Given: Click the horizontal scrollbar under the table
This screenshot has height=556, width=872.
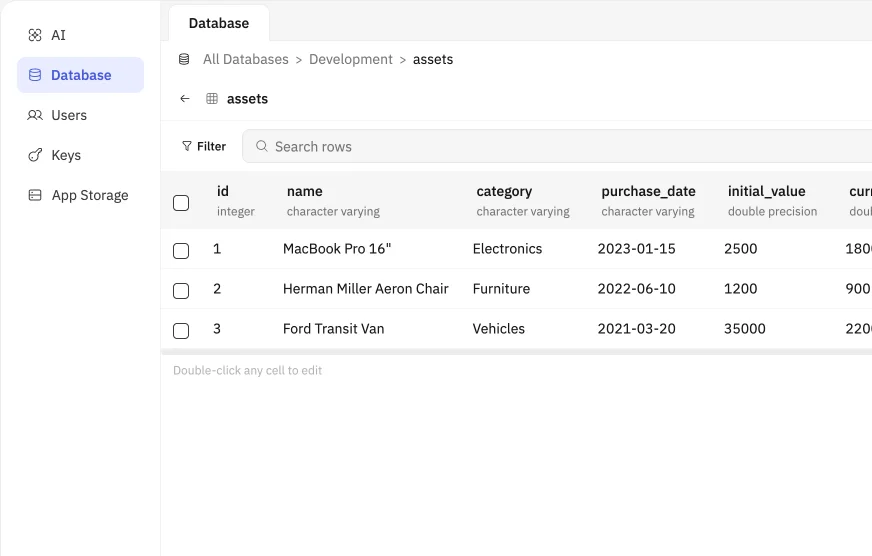Looking at the screenshot, I should 516,352.
